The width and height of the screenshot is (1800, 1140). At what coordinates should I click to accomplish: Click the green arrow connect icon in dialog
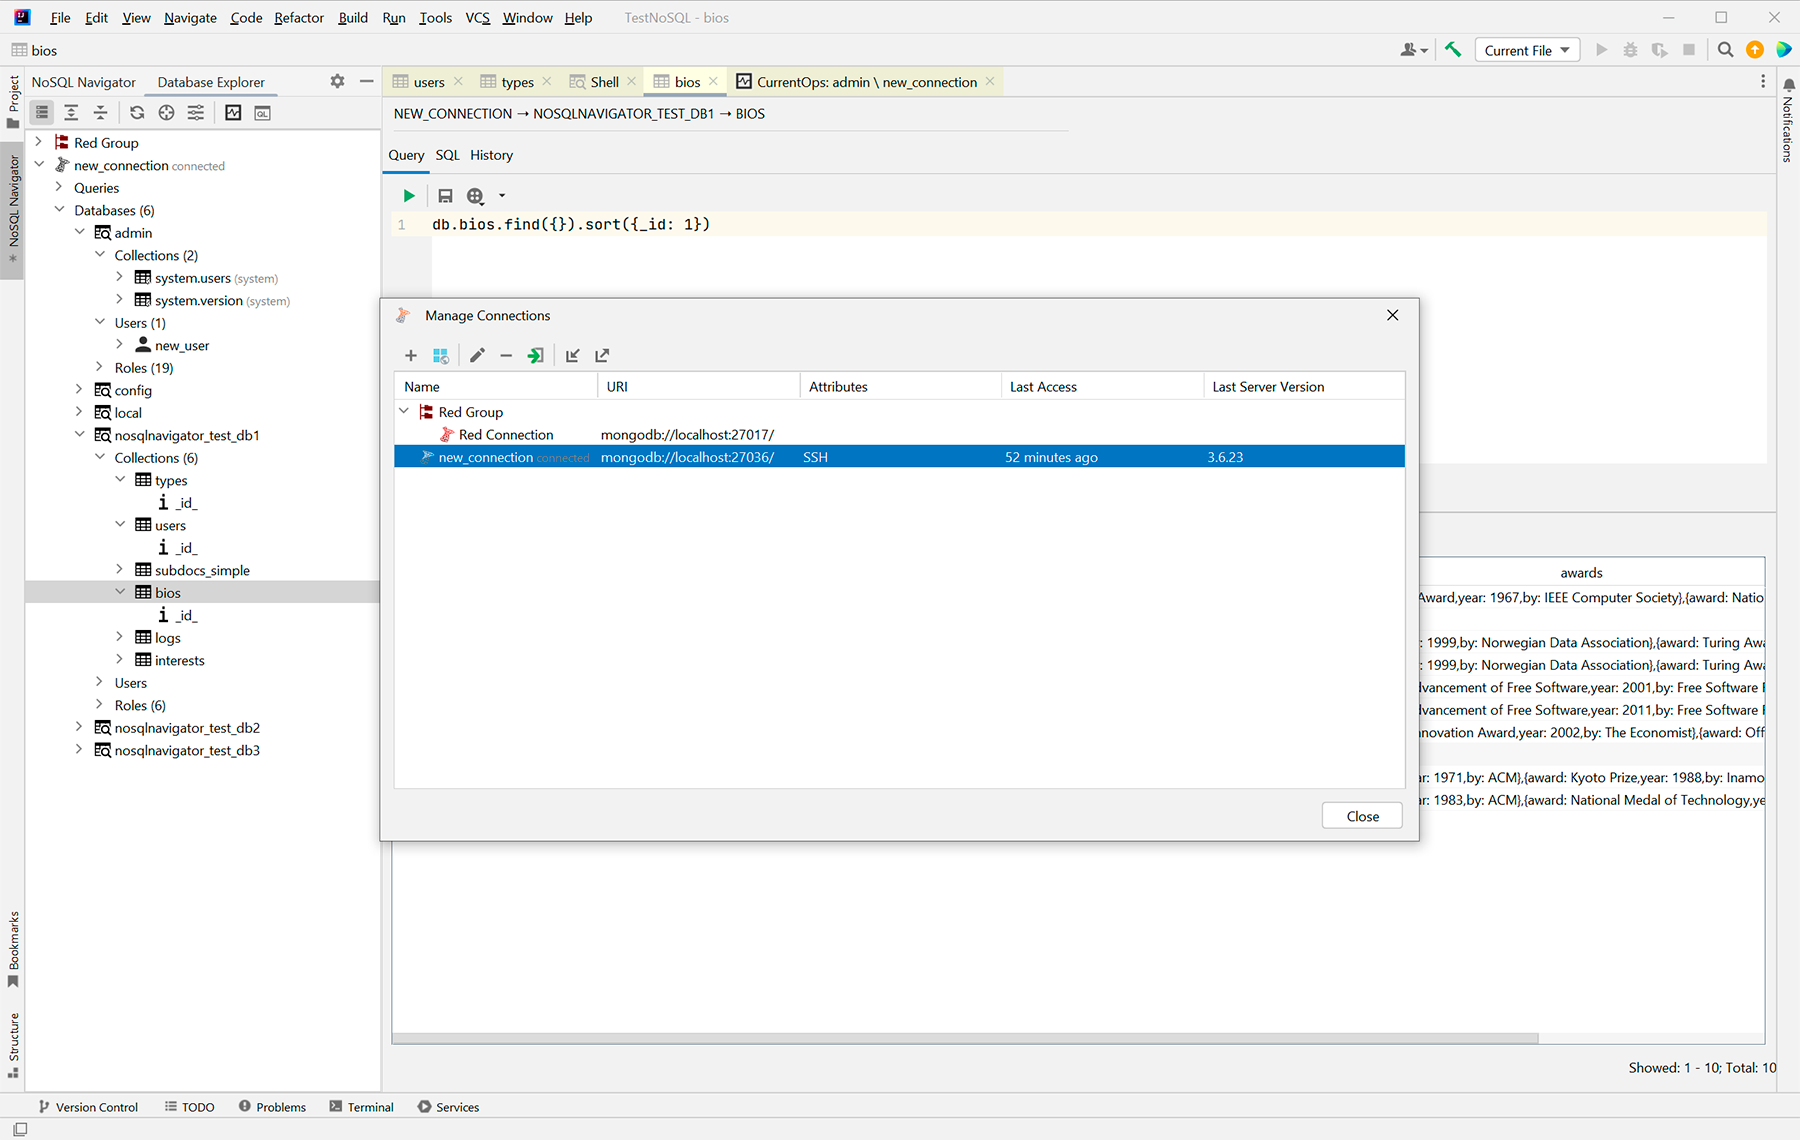click(x=536, y=355)
